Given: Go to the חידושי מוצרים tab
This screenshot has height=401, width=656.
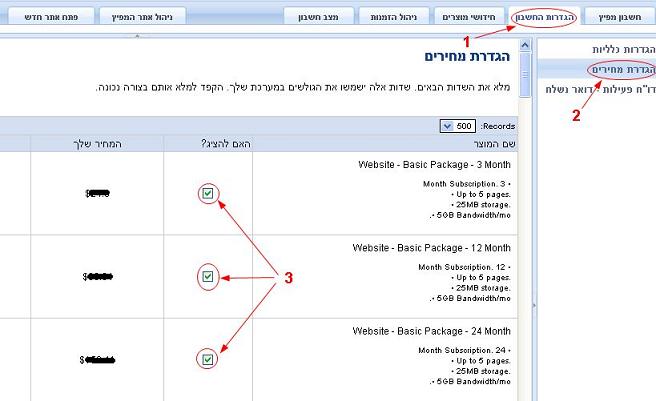Looking at the screenshot, I should point(473,16).
